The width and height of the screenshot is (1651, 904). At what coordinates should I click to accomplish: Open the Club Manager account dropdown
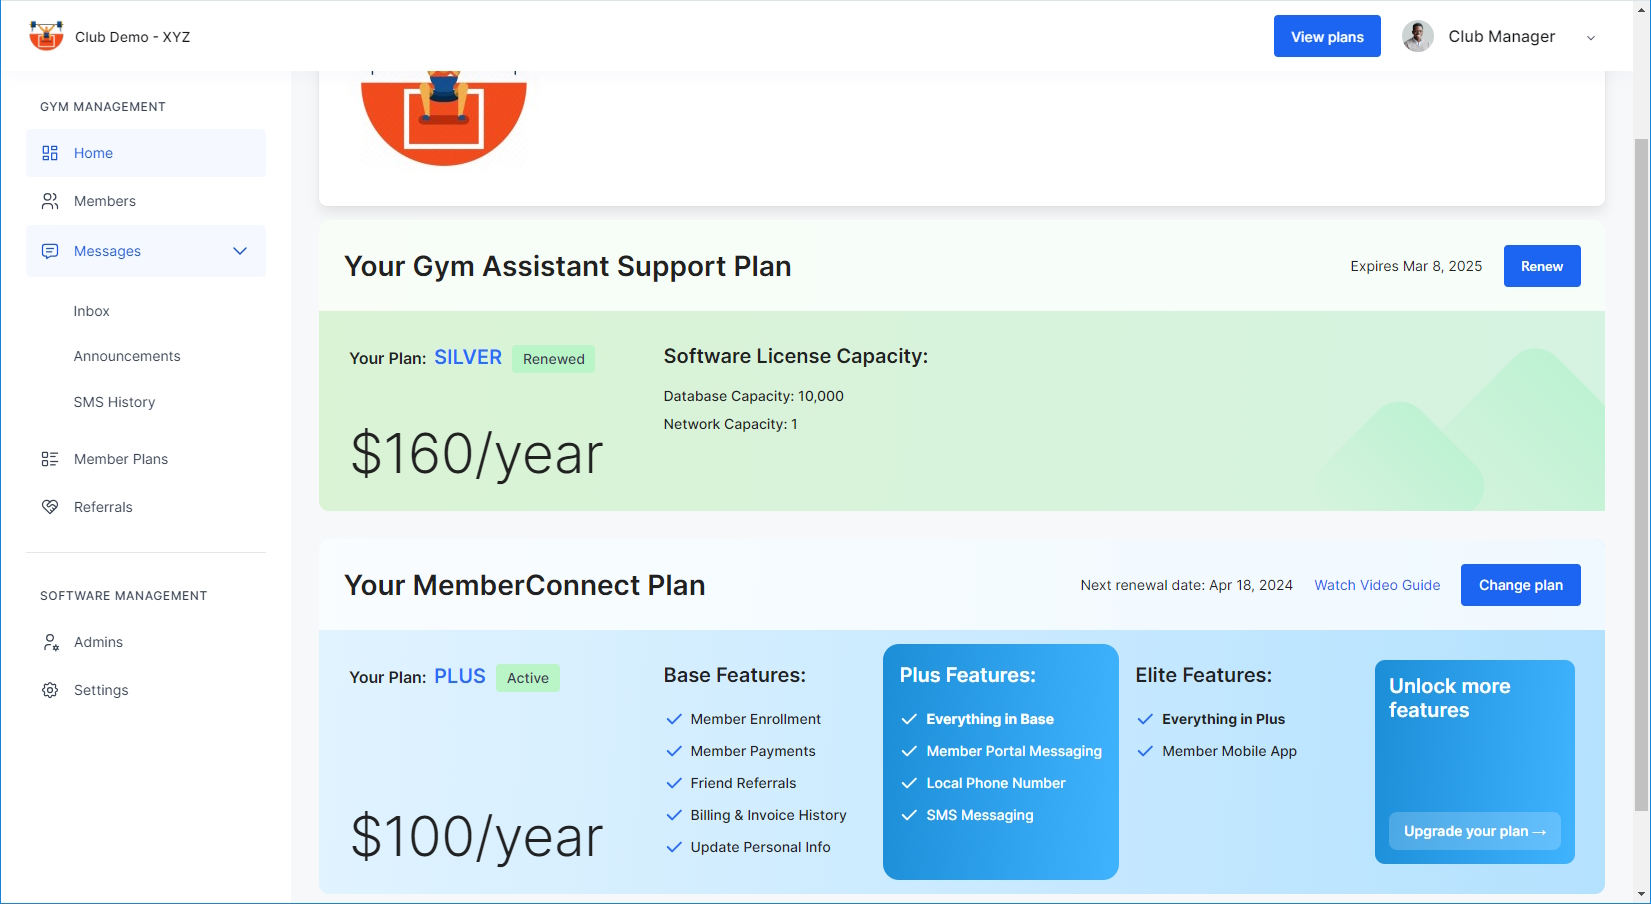tap(1590, 38)
